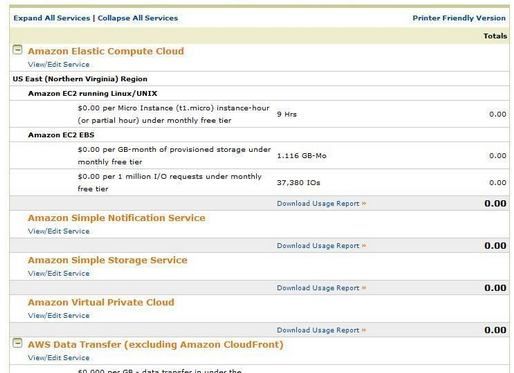This screenshot has width=514, height=373.
Task: Select bold 0.00 subtotal for Simple Notification Service
Action: [x=495, y=246]
